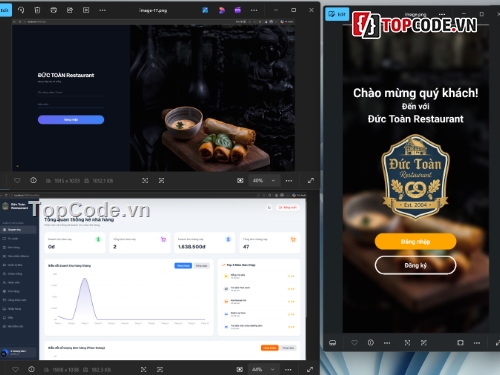
Task: Share image-17.png using share icon
Action: click(70, 10)
